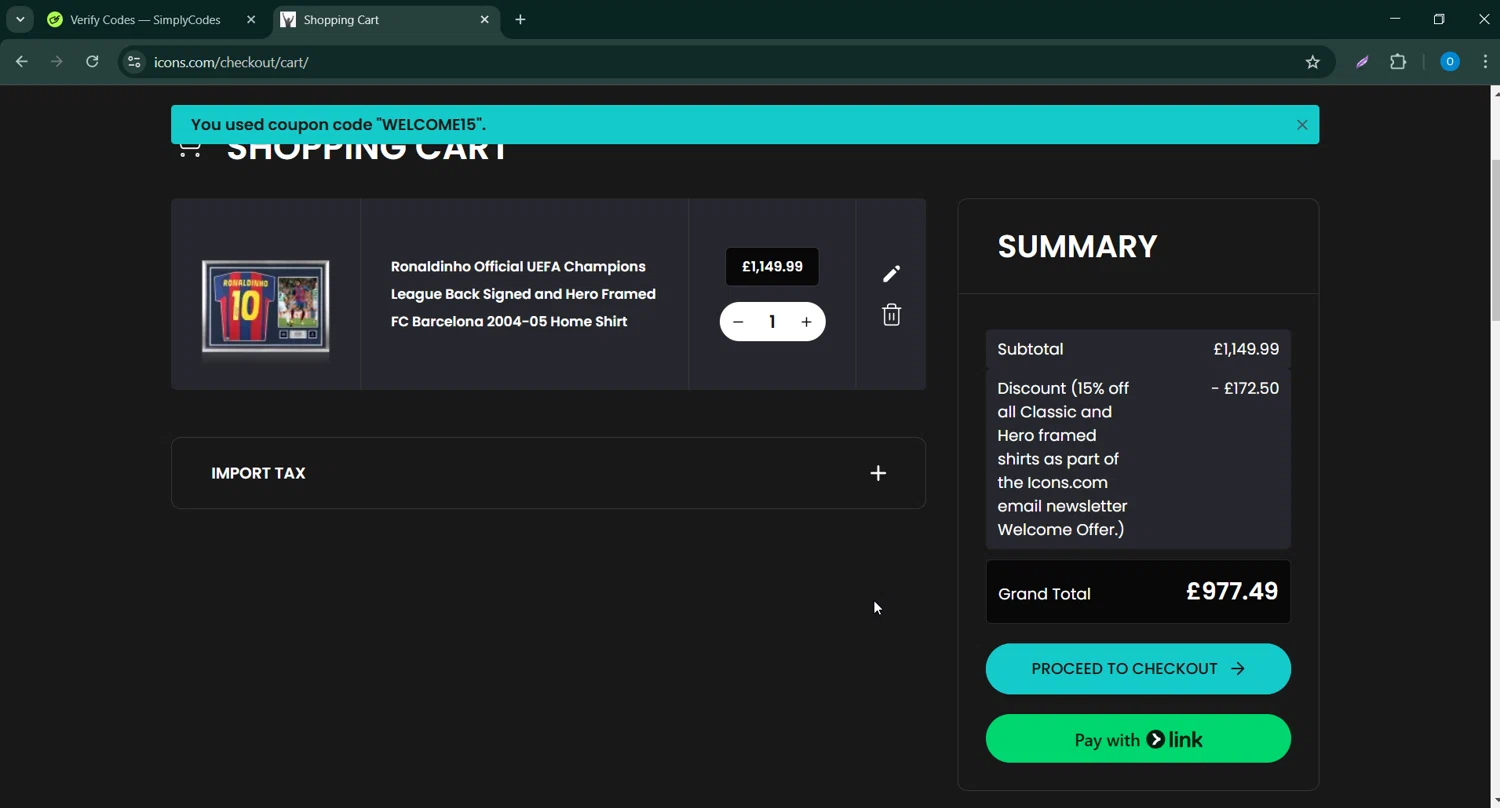The height and width of the screenshot is (808, 1500).
Task: Click the Grand Total amount £977.49
Action: [1232, 591]
